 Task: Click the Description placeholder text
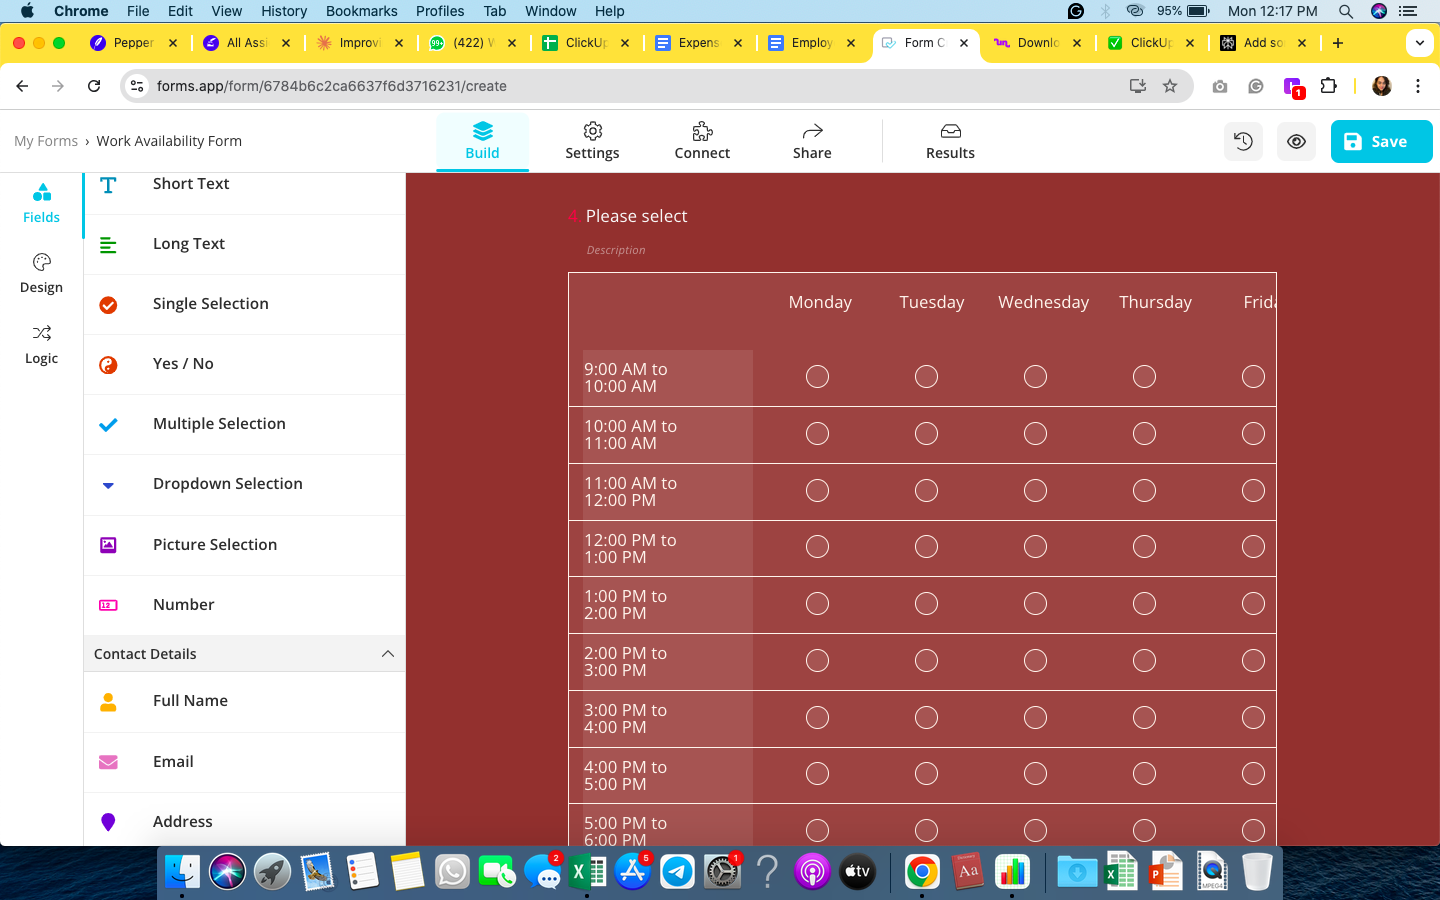point(615,250)
